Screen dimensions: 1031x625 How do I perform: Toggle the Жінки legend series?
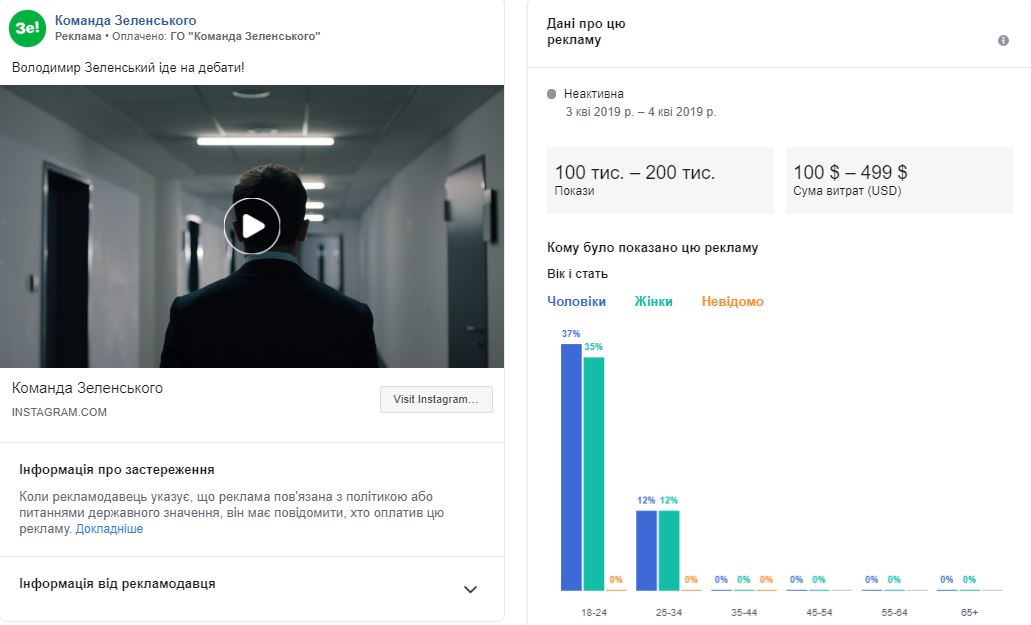[653, 301]
